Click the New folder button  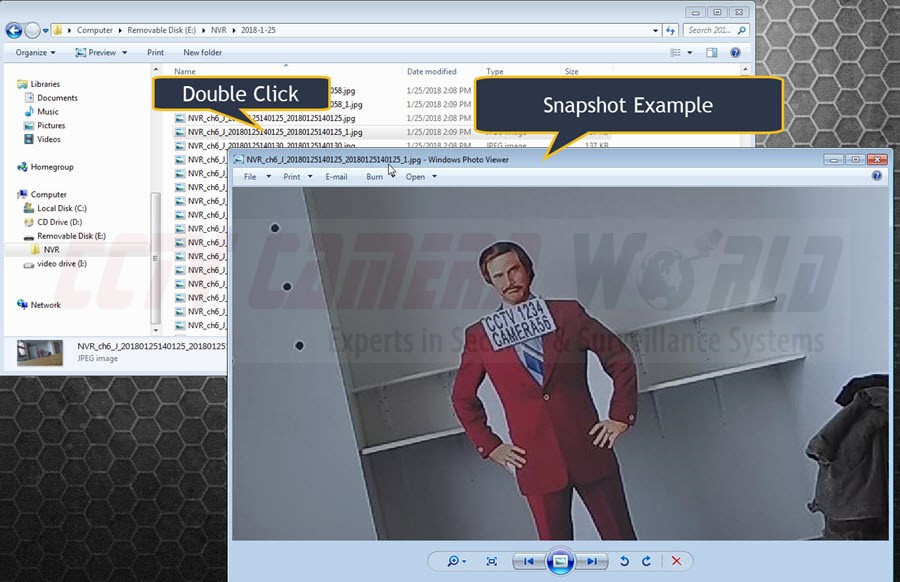pyautogui.click(x=202, y=52)
